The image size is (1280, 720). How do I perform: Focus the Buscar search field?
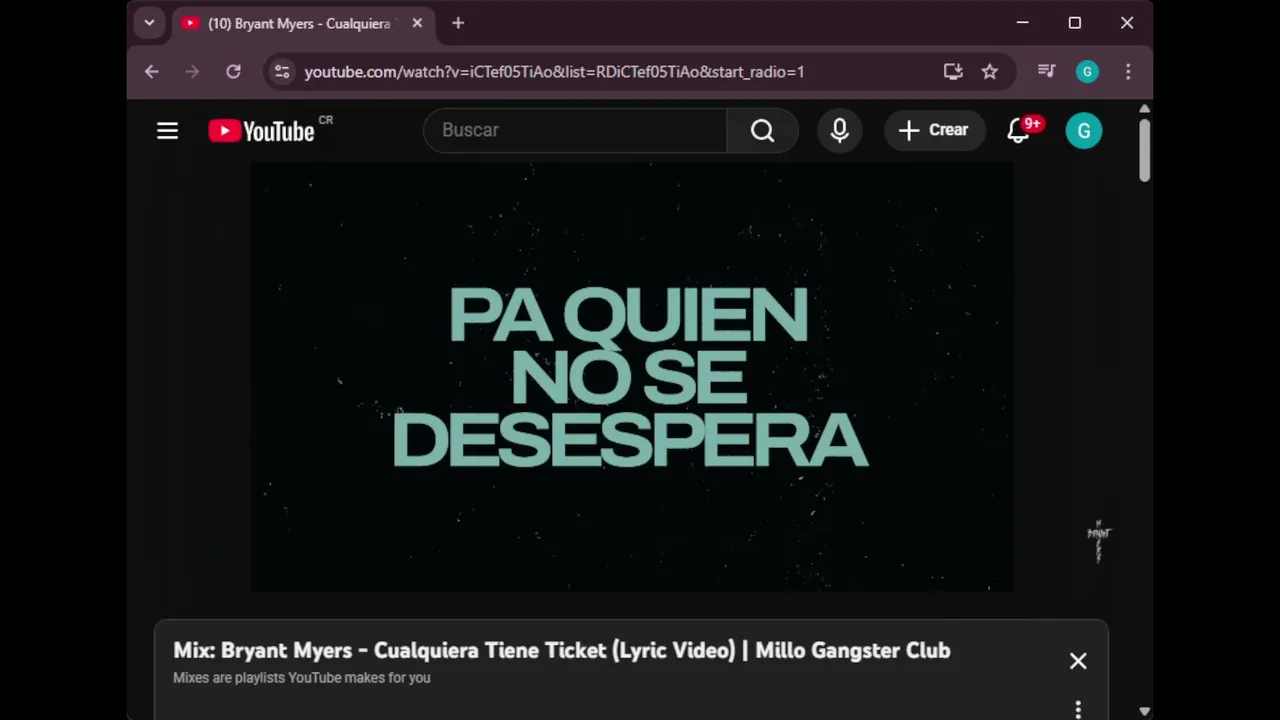[x=576, y=131]
